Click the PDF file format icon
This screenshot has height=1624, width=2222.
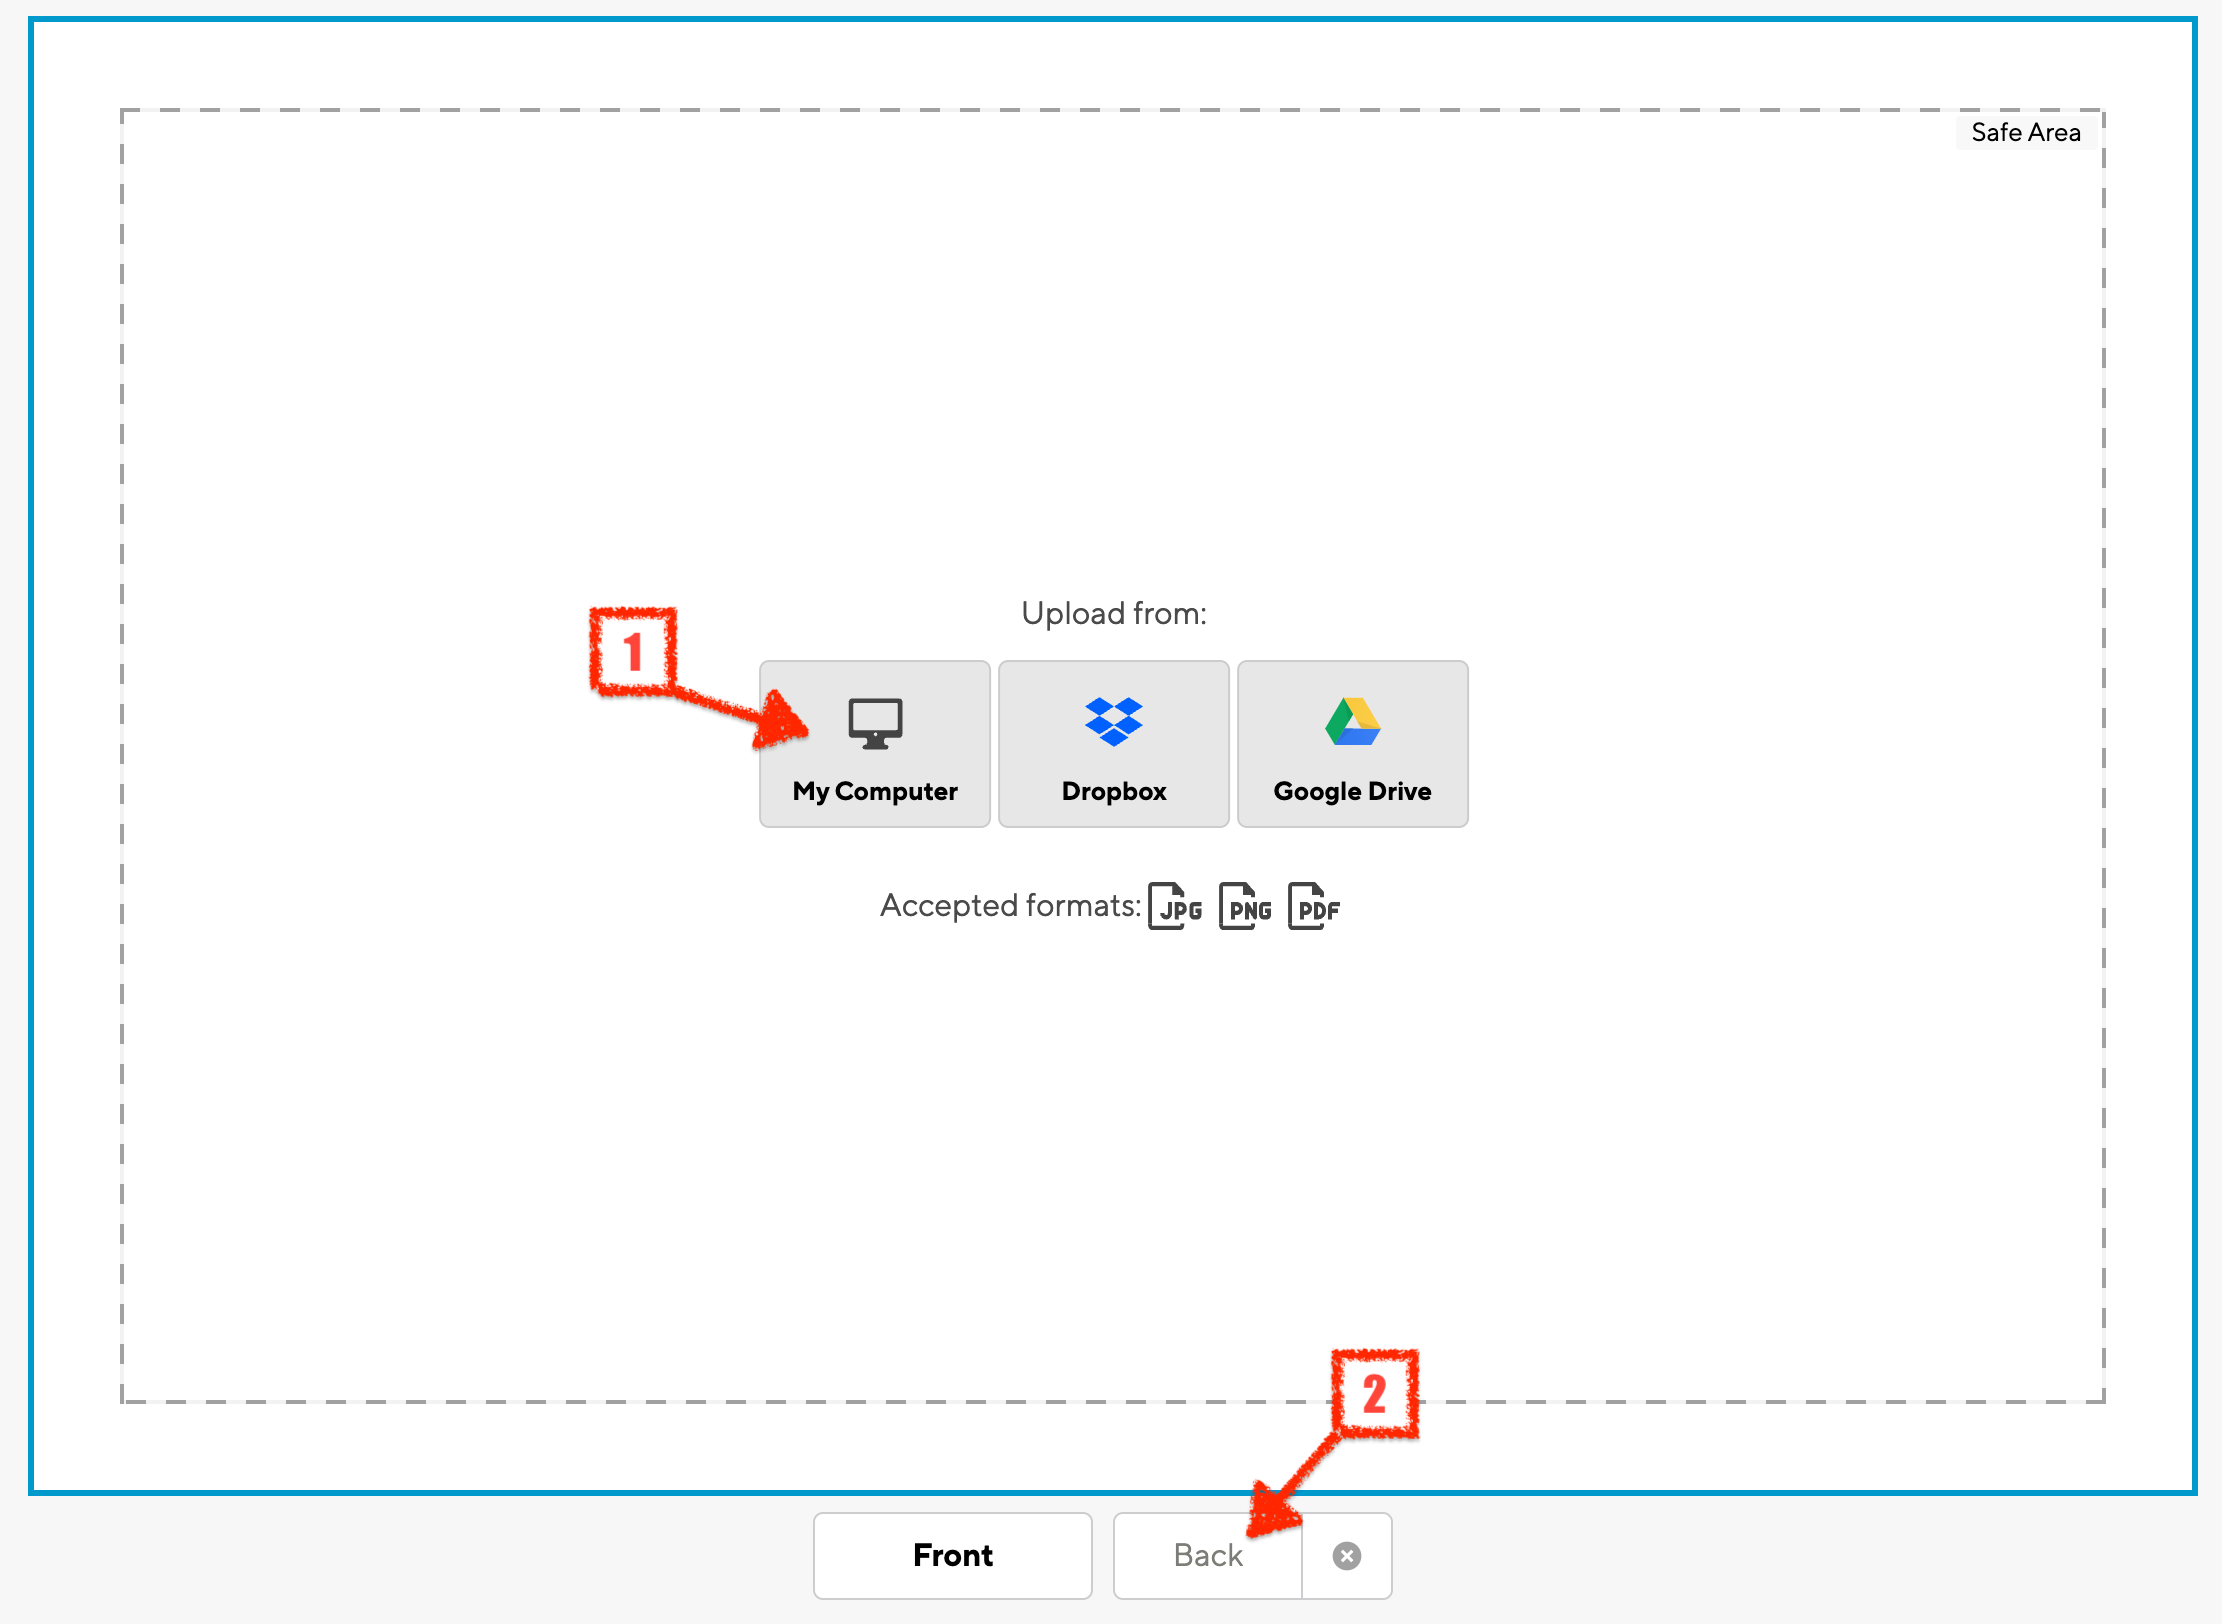tap(1314, 906)
